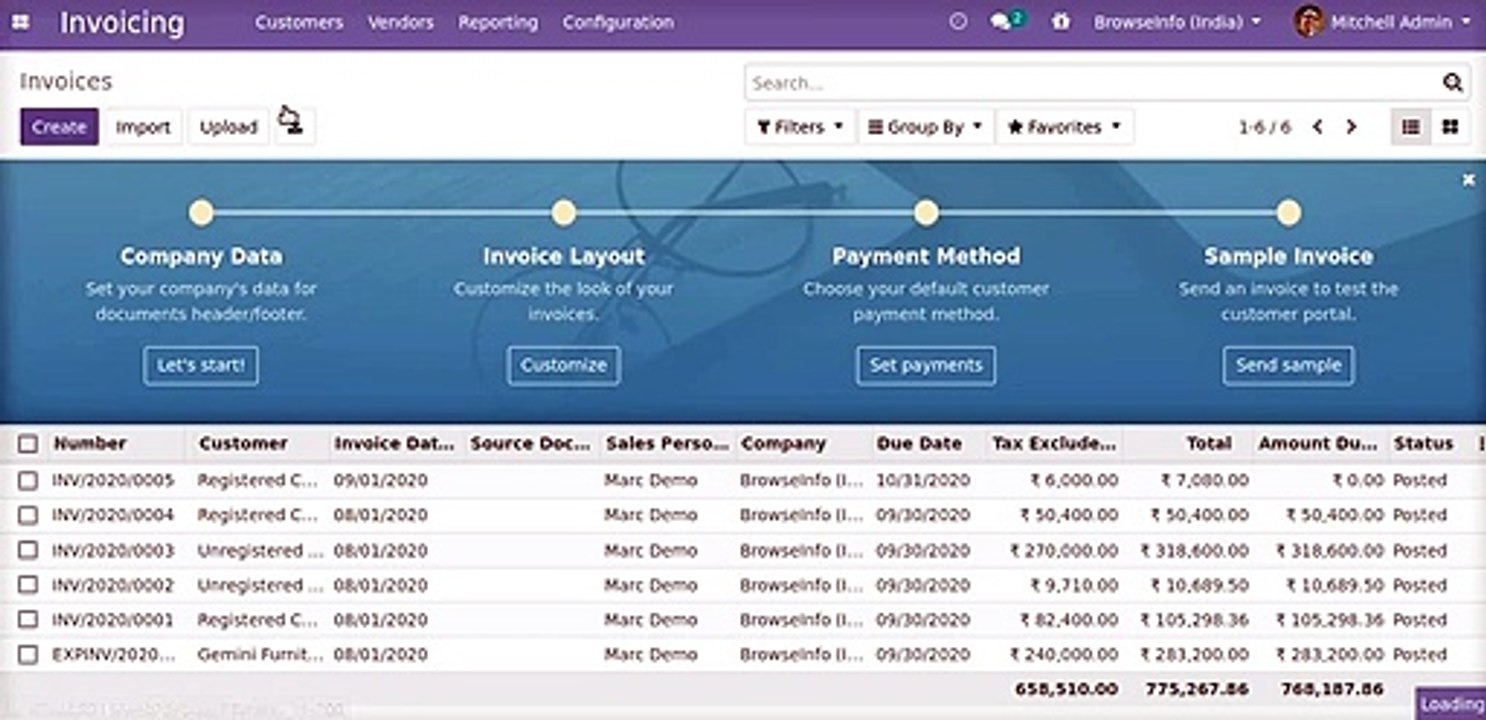Toggle select-all invoices checkbox
Viewport: 1486px width, 720px height.
point(28,444)
